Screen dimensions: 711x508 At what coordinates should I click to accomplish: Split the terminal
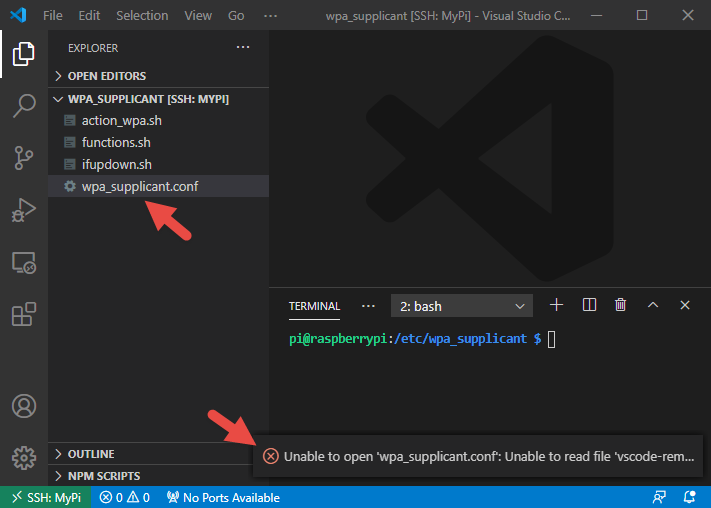589,305
